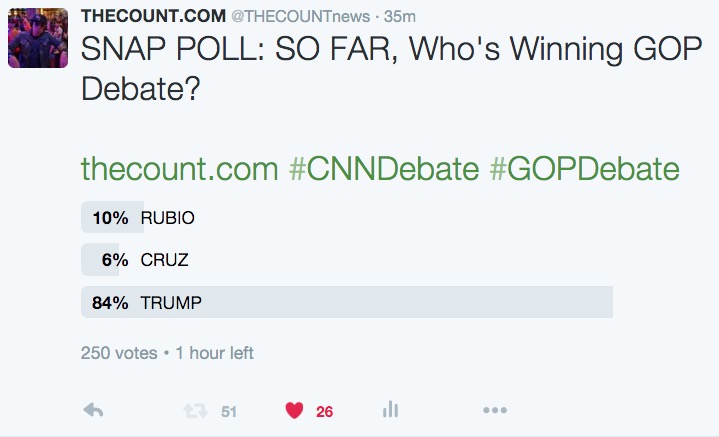Click THECOUNT.COM profile avatar
This screenshot has width=719, height=437.
37,38
